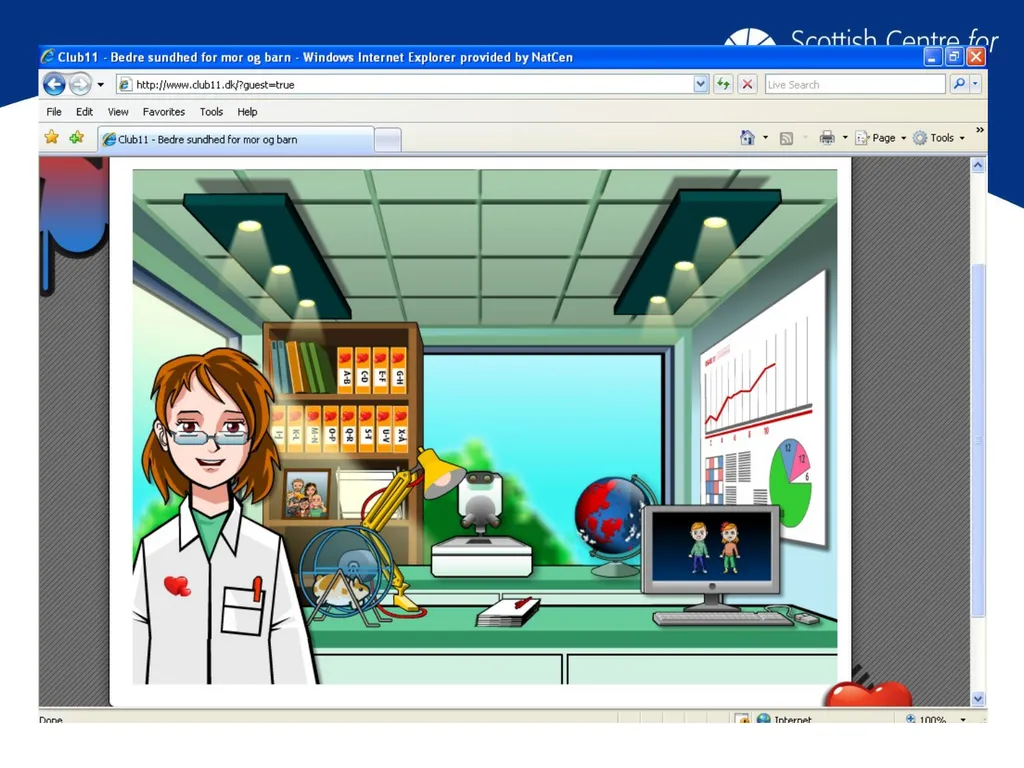The height and width of the screenshot is (768, 1024).
Task: Click the page scrollbar up arrow
Action: pyautogui.click(x=978, y=165)
